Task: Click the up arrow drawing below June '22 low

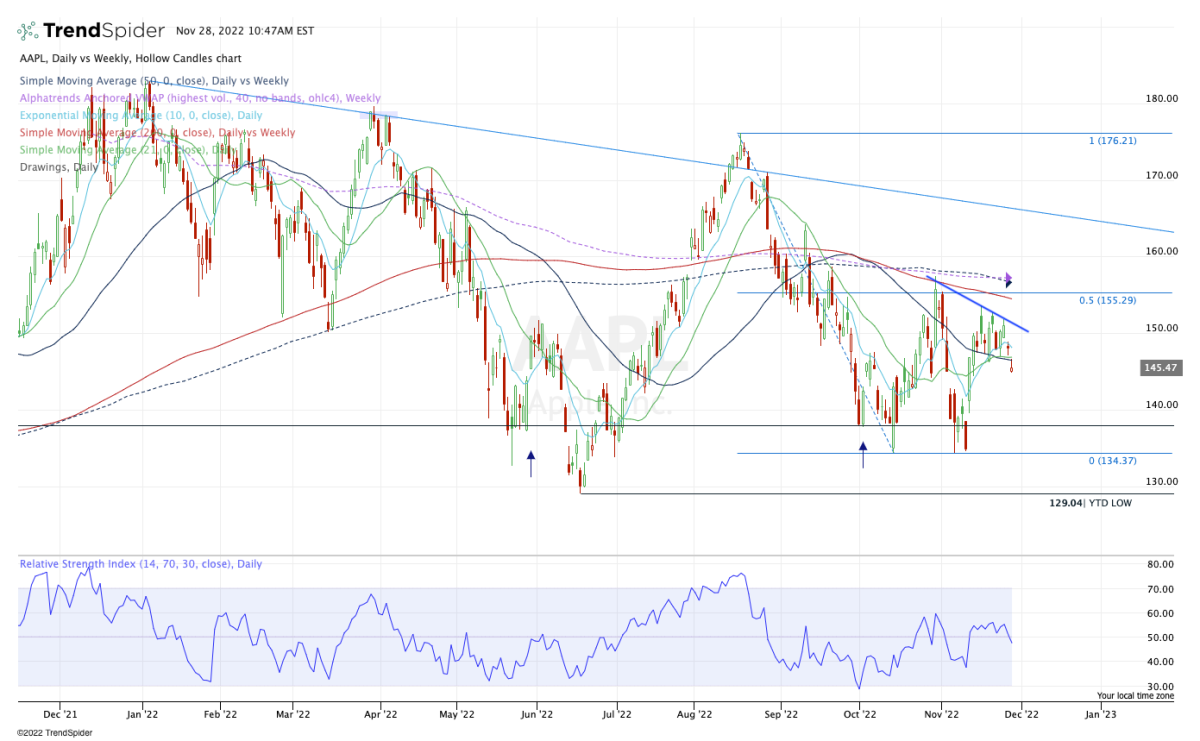Action: pos(531,463)
